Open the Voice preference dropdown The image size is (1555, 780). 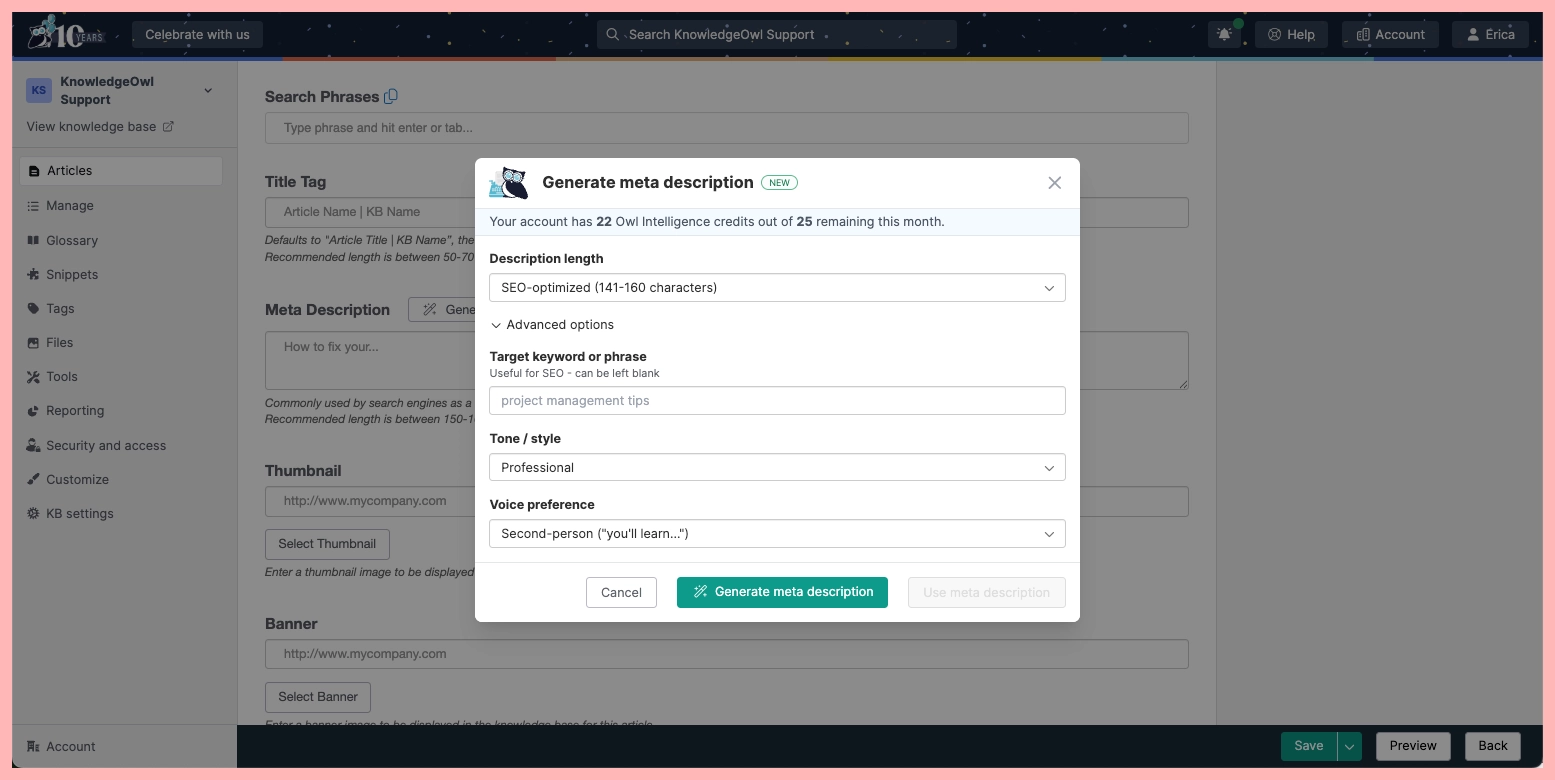777,533
